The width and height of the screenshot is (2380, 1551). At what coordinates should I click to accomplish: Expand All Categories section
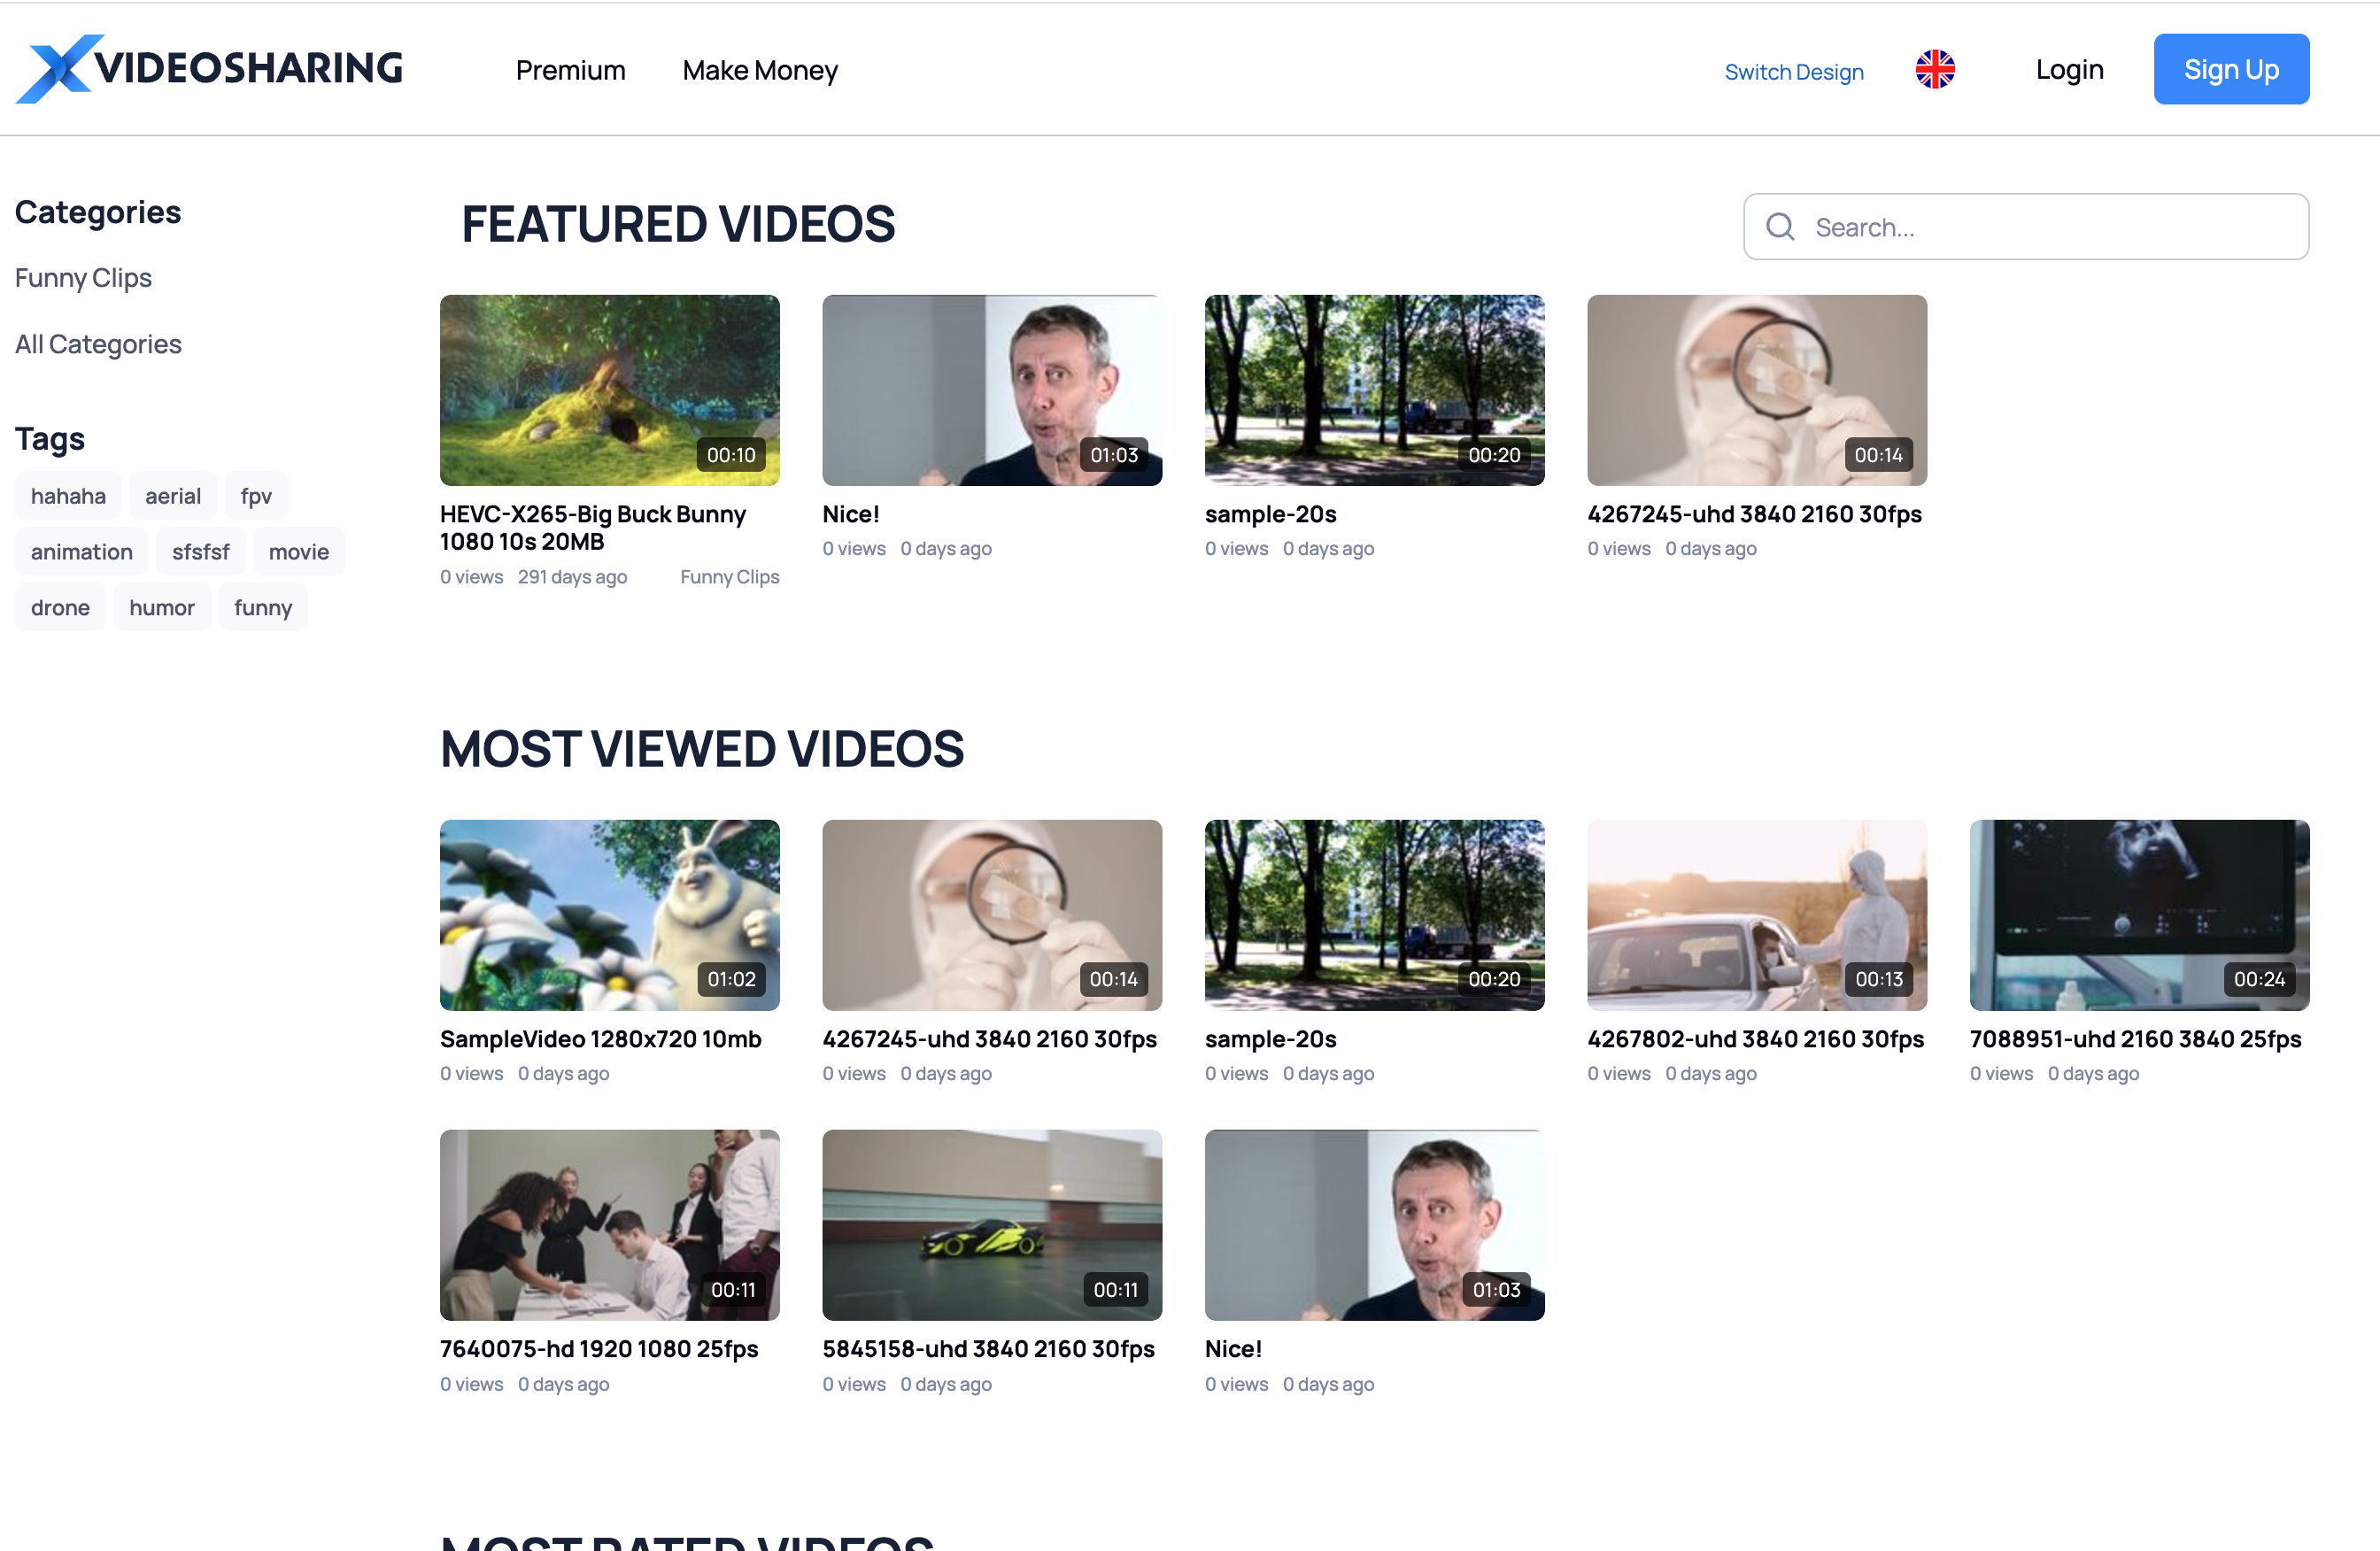[x=97, y=342]
